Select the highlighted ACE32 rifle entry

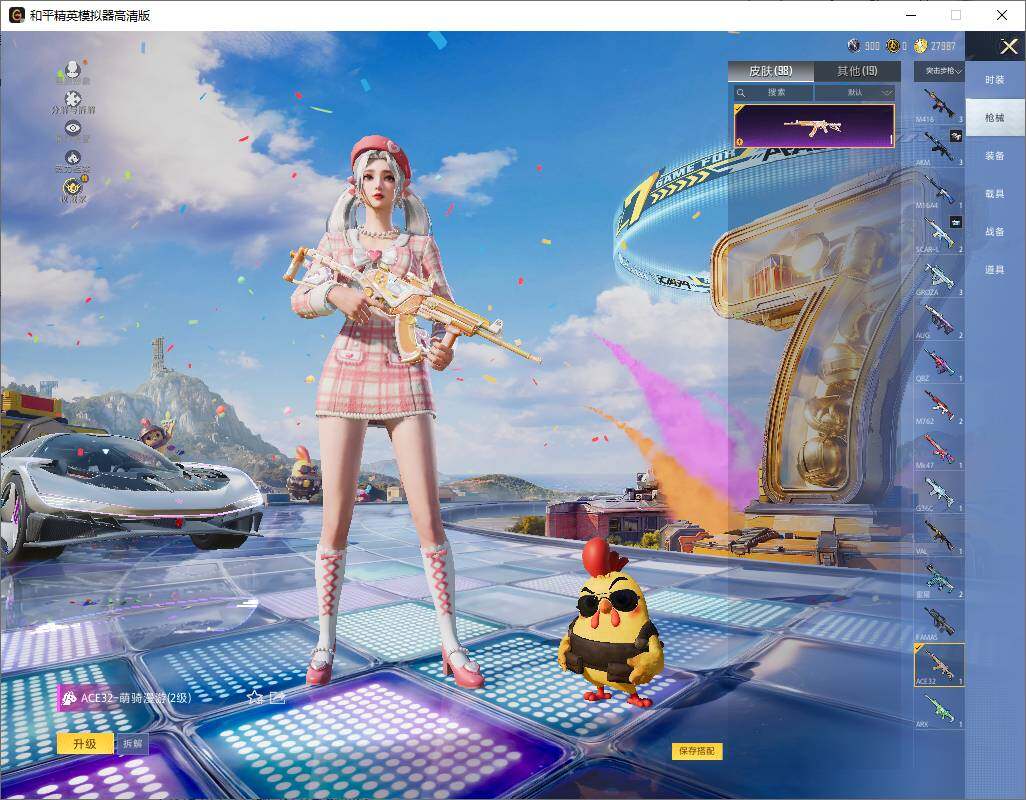[x=939, y=665]
